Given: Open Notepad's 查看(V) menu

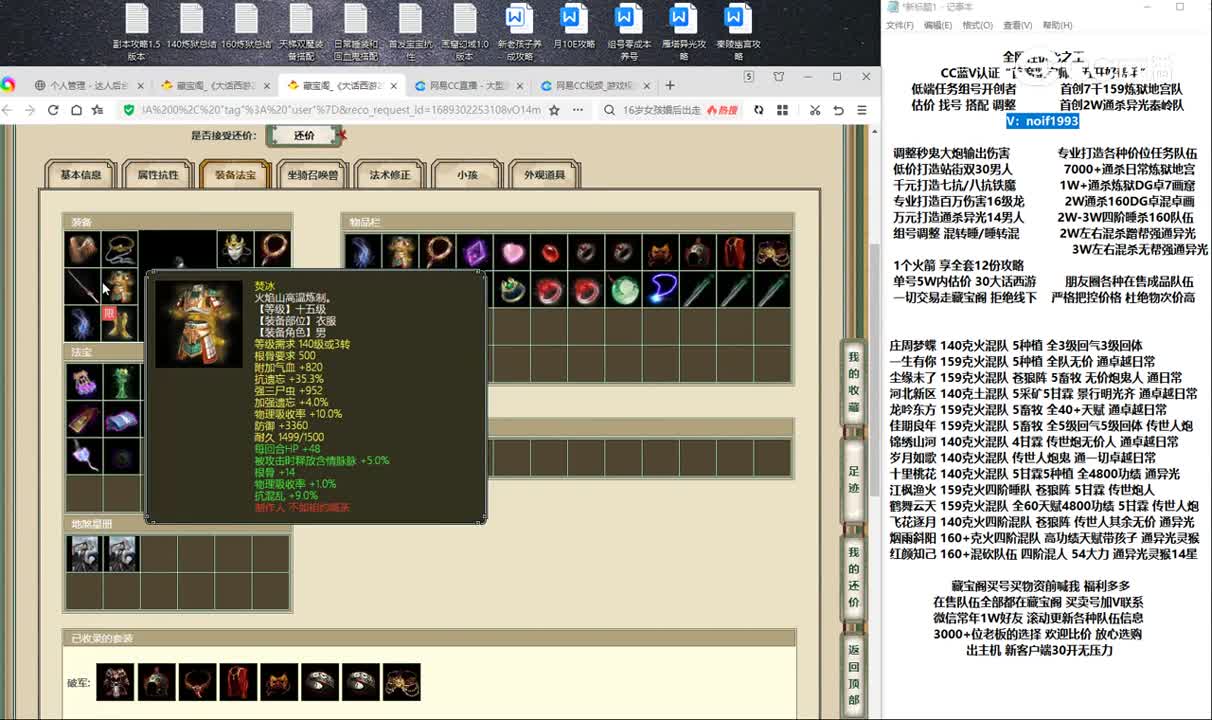Looking at the screenshot, I should click(x=1017, y=25).
